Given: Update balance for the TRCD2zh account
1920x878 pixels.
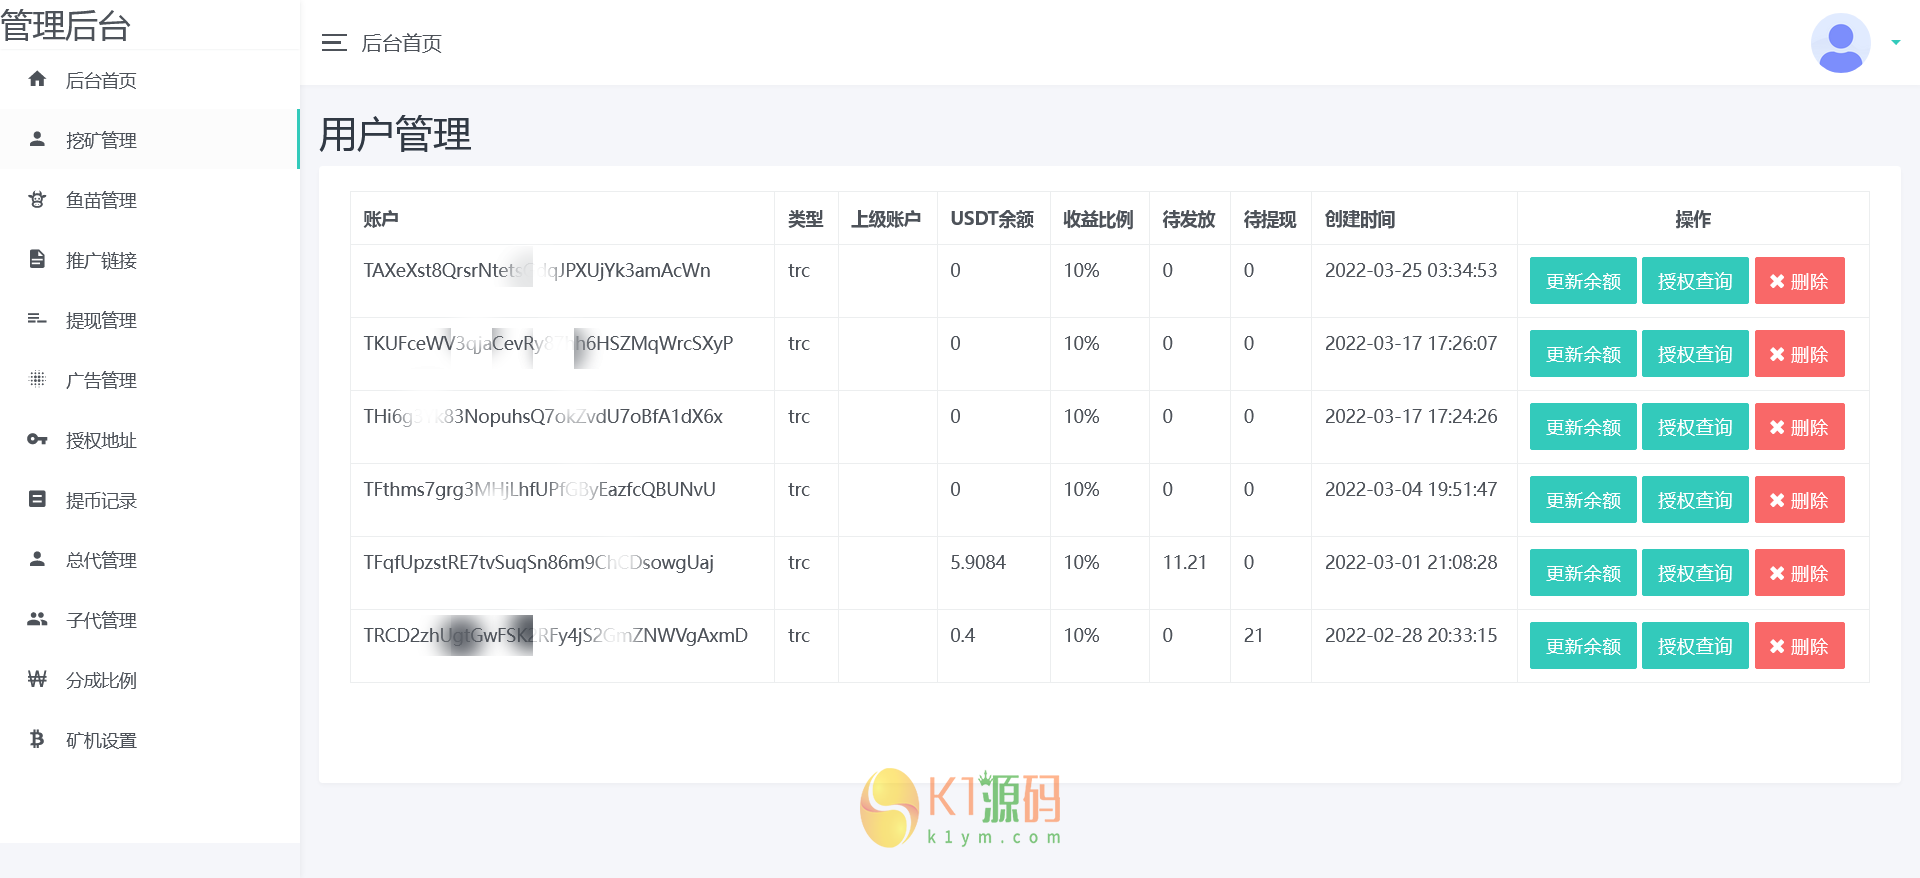Looking at the screenshot, I should tap(1583, 646).
